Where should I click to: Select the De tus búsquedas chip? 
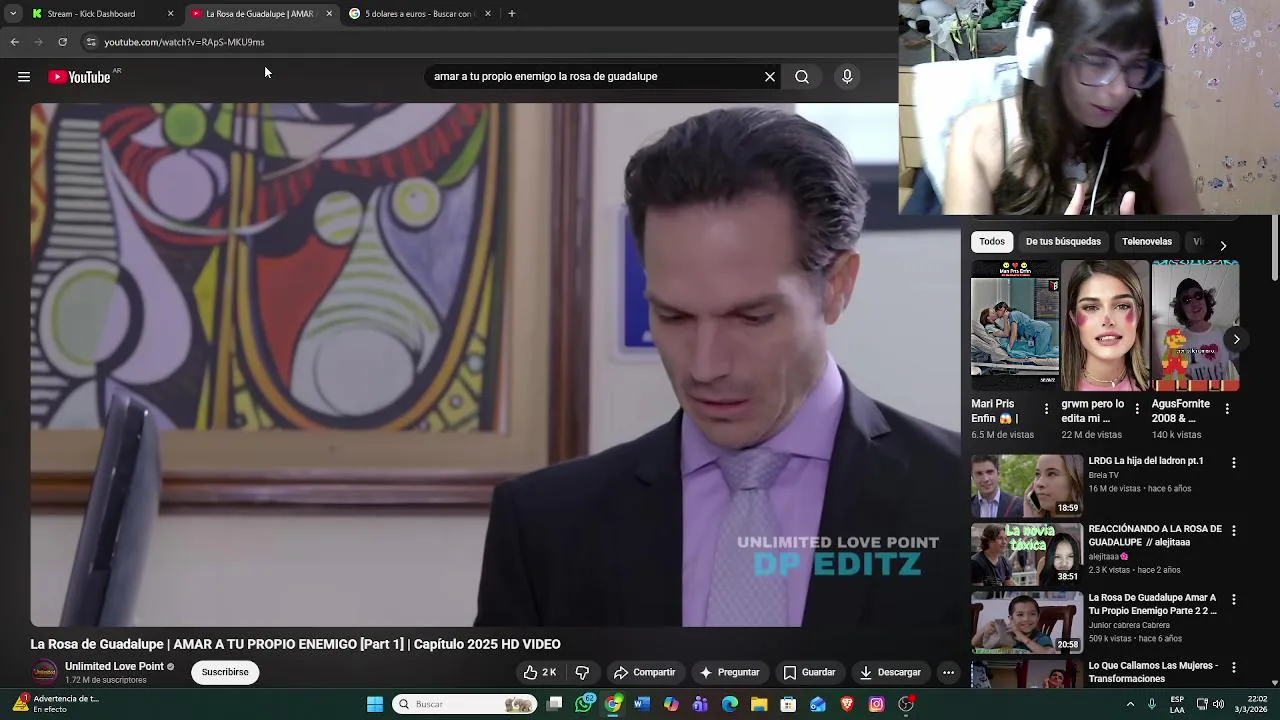coord(1063,241)
